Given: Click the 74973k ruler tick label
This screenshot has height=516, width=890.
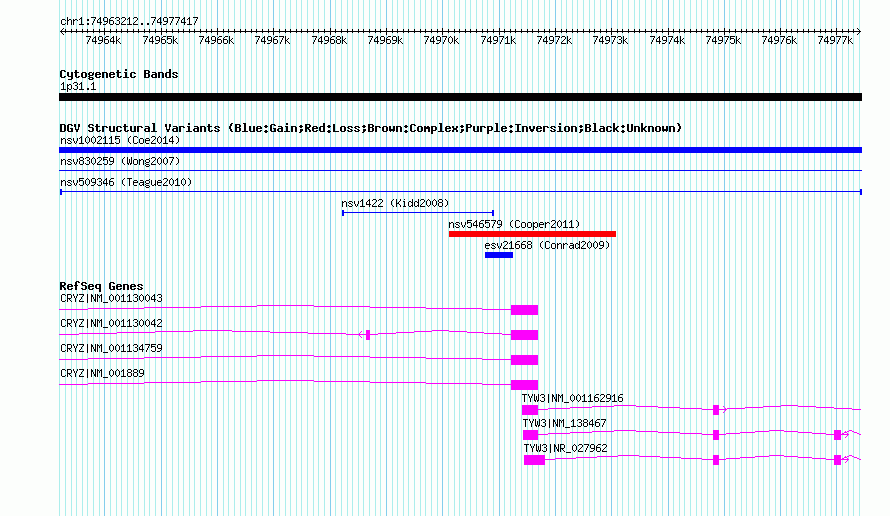Looking at the screenshot, I should point(610,40).
